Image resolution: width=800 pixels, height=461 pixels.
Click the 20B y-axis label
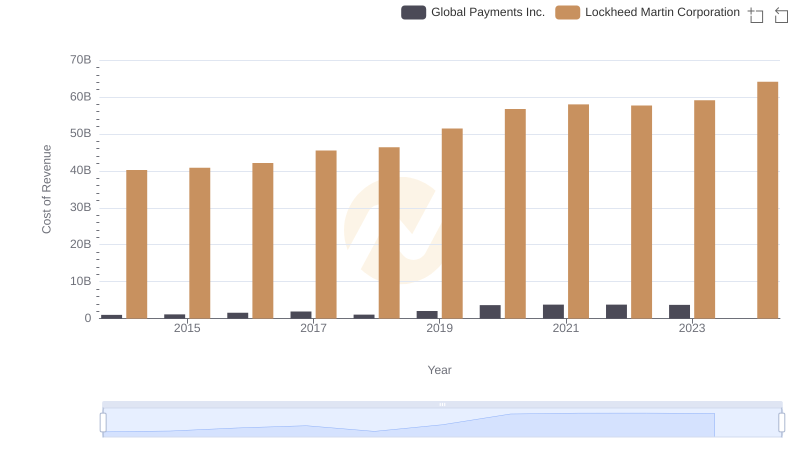(x=81, y=244)
